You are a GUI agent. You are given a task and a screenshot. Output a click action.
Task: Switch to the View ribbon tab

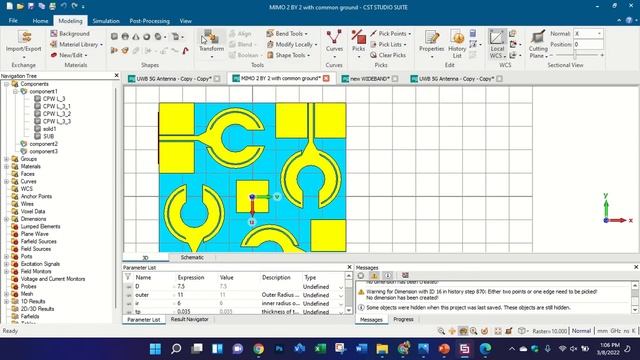[x=186, y=21]
